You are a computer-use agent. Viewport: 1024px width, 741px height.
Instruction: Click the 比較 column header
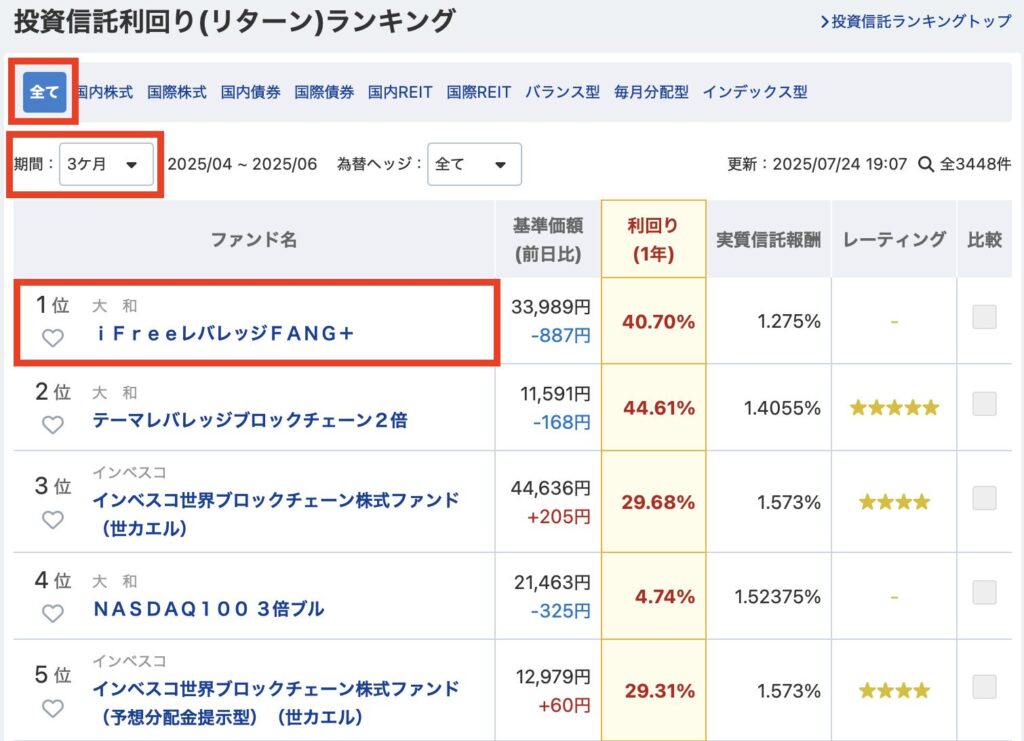tap(984, 240)
